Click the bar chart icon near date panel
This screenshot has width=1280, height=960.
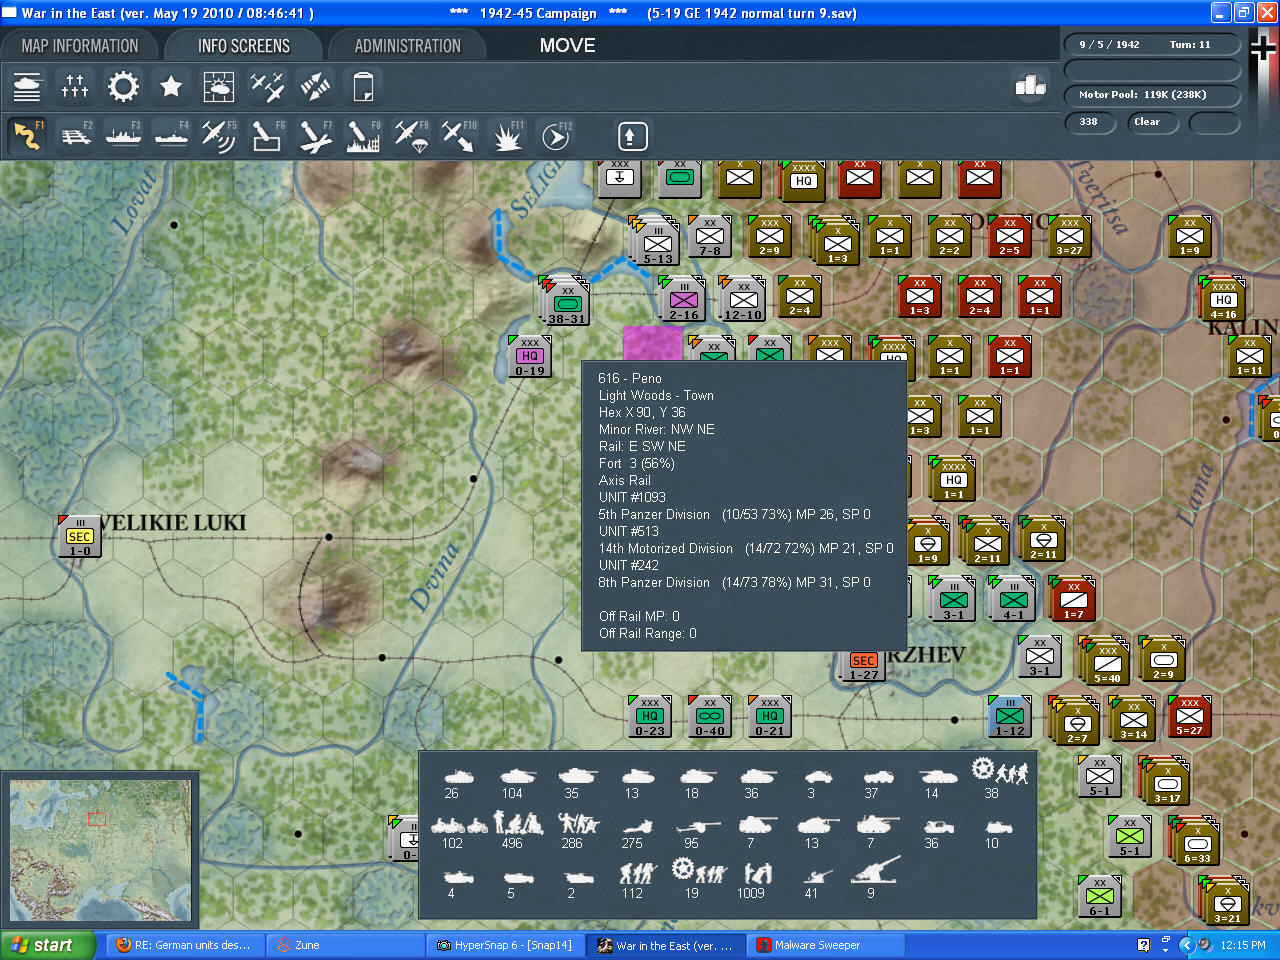tap(1030, 86)
